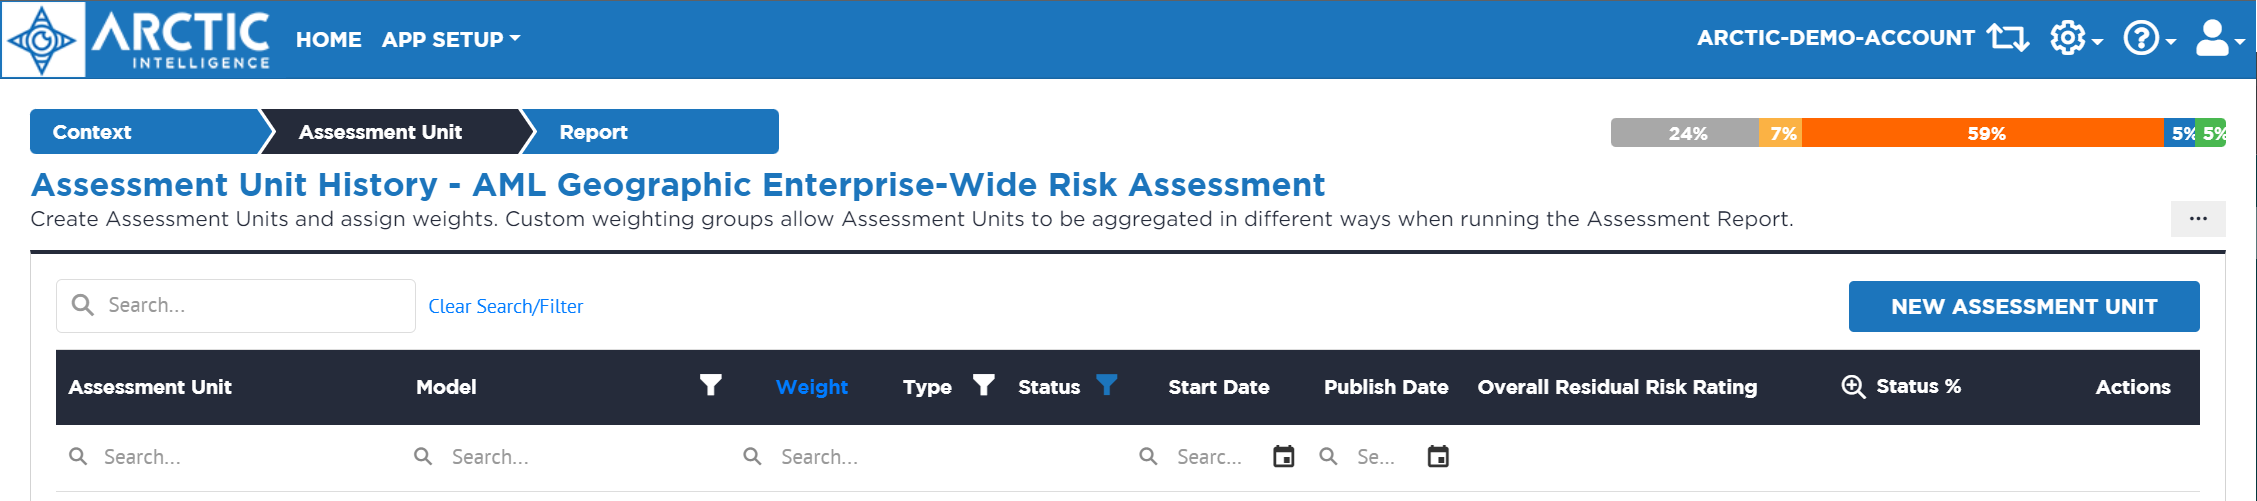The height and width of the screenshot is (501, 2257).
Task: Click the zoom icon beside Status %
Action: (1853, 387)
